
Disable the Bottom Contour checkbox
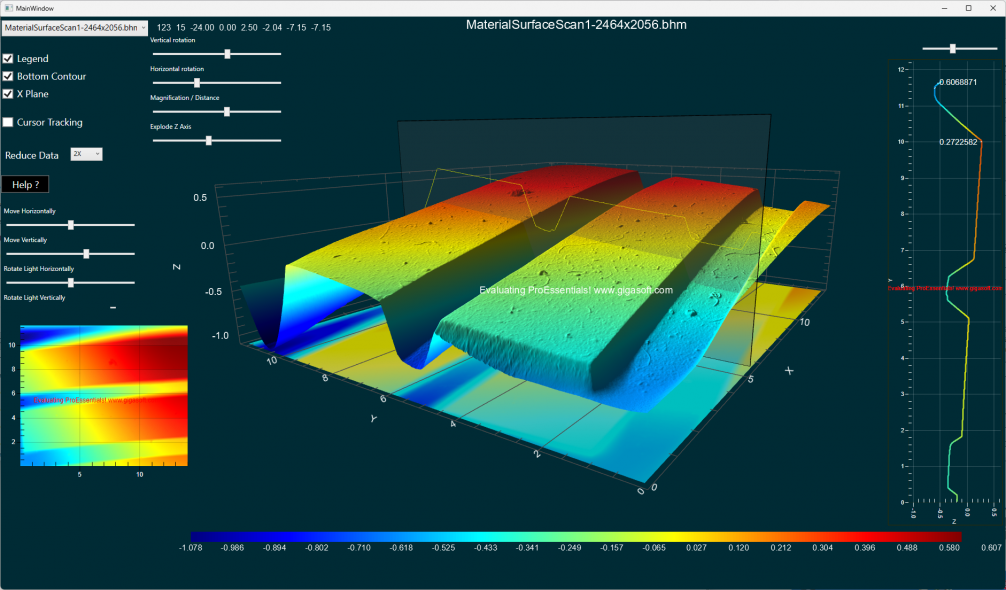pos(8,76)
